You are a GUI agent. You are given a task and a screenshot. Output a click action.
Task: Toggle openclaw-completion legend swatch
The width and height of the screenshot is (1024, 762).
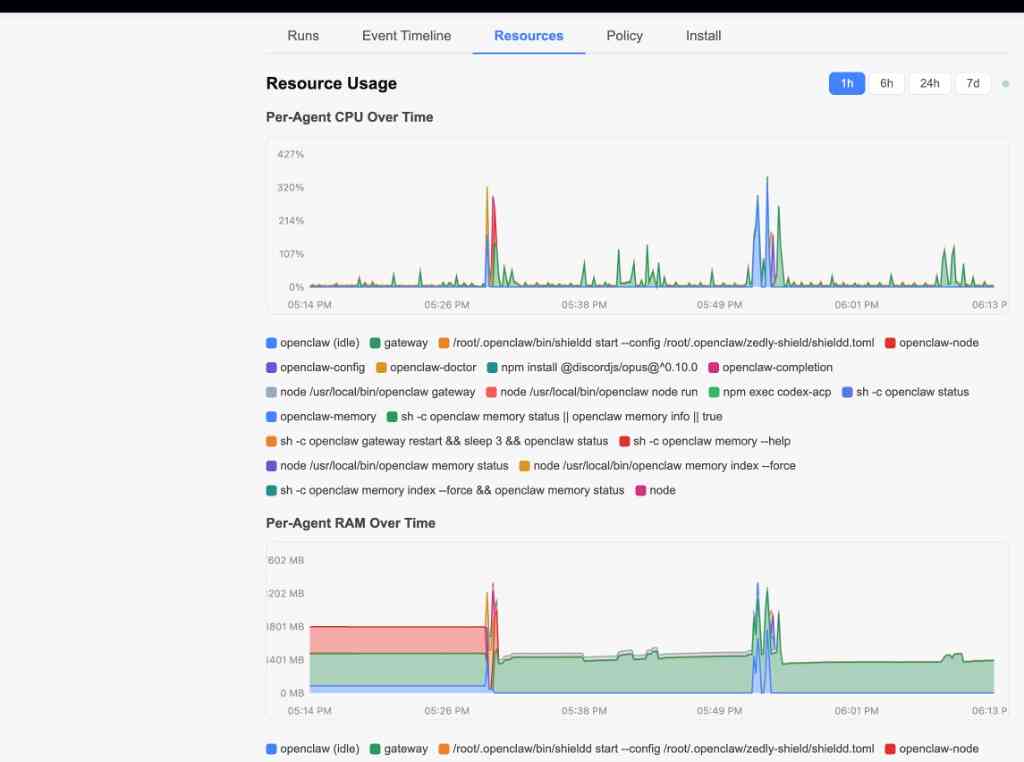(714, 368)
